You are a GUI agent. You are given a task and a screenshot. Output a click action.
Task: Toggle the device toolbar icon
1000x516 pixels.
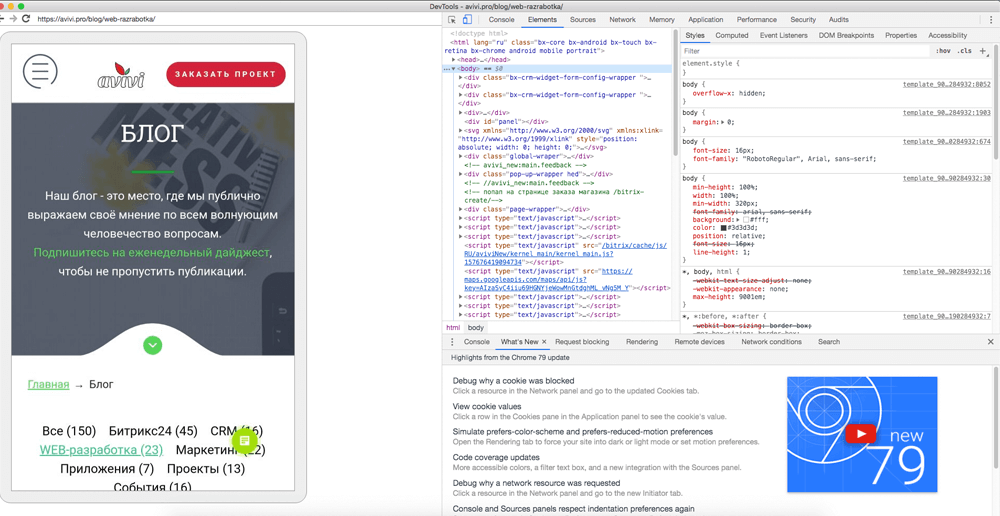tap(467, 20)
